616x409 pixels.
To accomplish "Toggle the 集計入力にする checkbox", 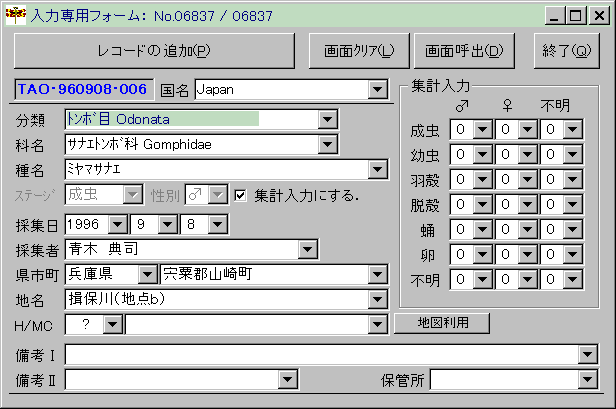I will tap(240, 194).
